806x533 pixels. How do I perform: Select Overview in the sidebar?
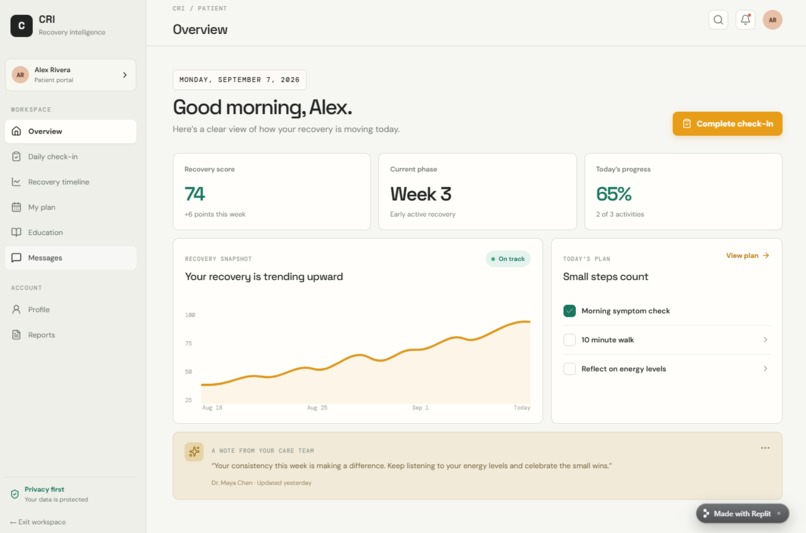coord(70,131)
